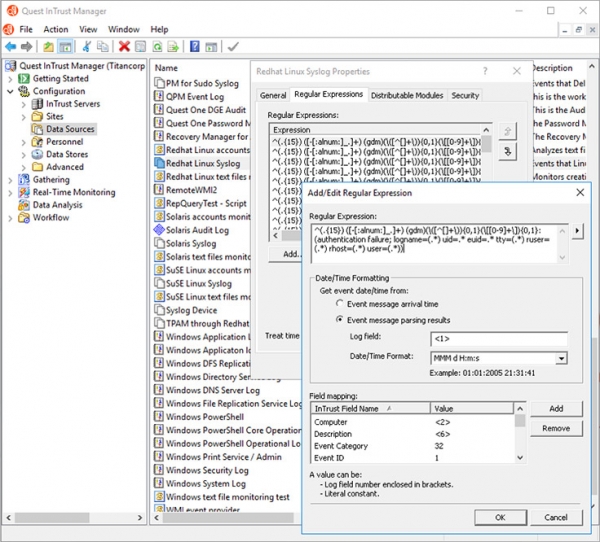Click the red Delete toolbar icon
This screenshot has height=542, width=600.
(124, 46)
